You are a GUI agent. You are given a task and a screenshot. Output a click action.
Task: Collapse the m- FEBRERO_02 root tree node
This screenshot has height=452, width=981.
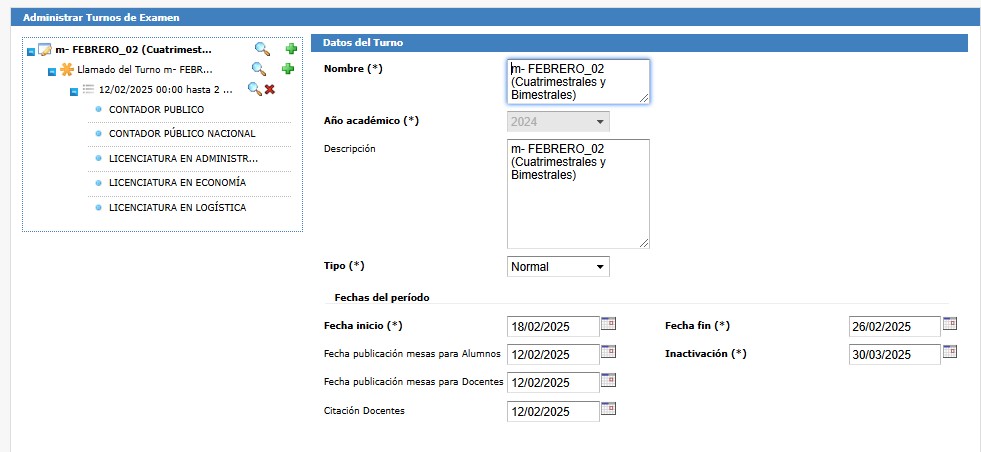[x=31, y=51]
